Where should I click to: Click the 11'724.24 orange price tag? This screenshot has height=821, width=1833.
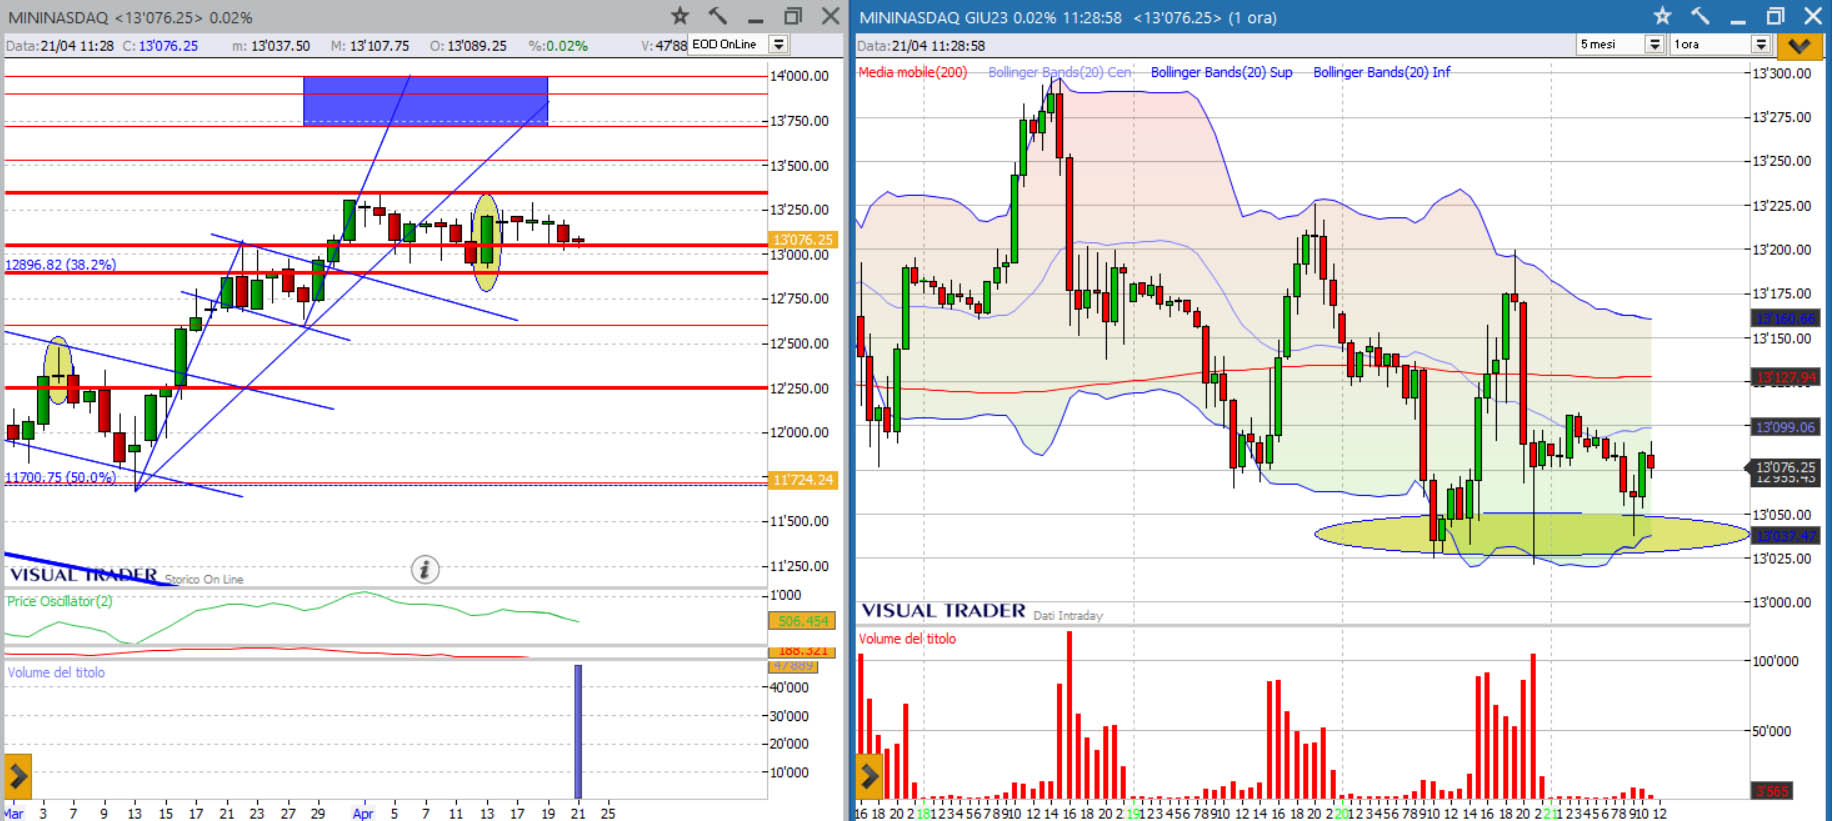click(x=803, y=480)
